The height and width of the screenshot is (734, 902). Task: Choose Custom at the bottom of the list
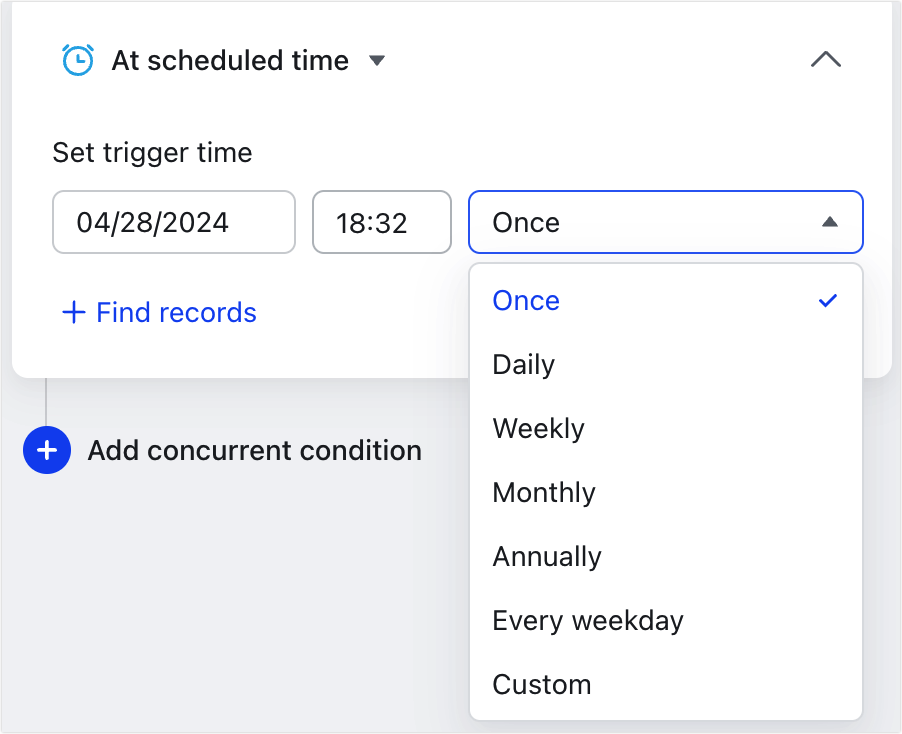[542, 684]
